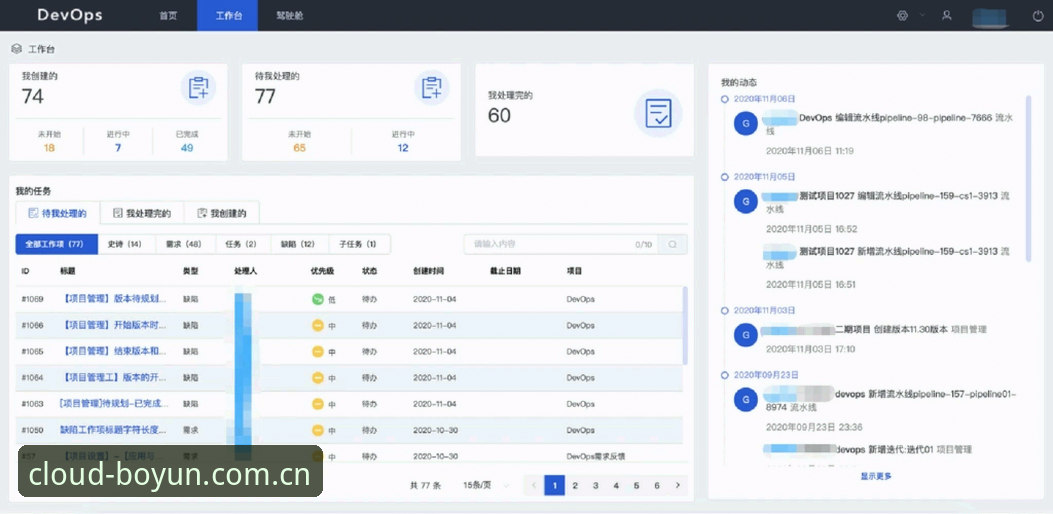The image size is (1053, 514).
Task: Click medium priority icon in row #1064
Action: (318, 378)
